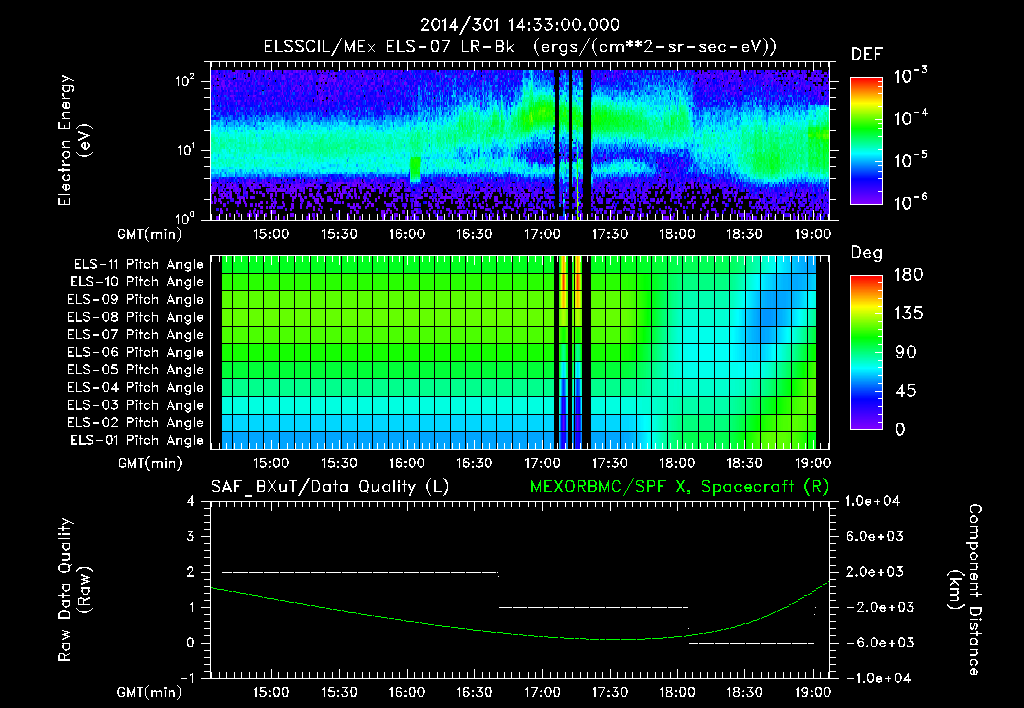
Task: Click the 180 tick on Deg color bar
Action: coord(908,275)
